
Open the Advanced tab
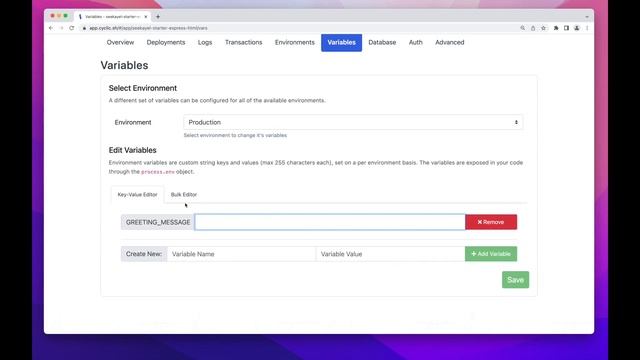[x=449, y=42]
